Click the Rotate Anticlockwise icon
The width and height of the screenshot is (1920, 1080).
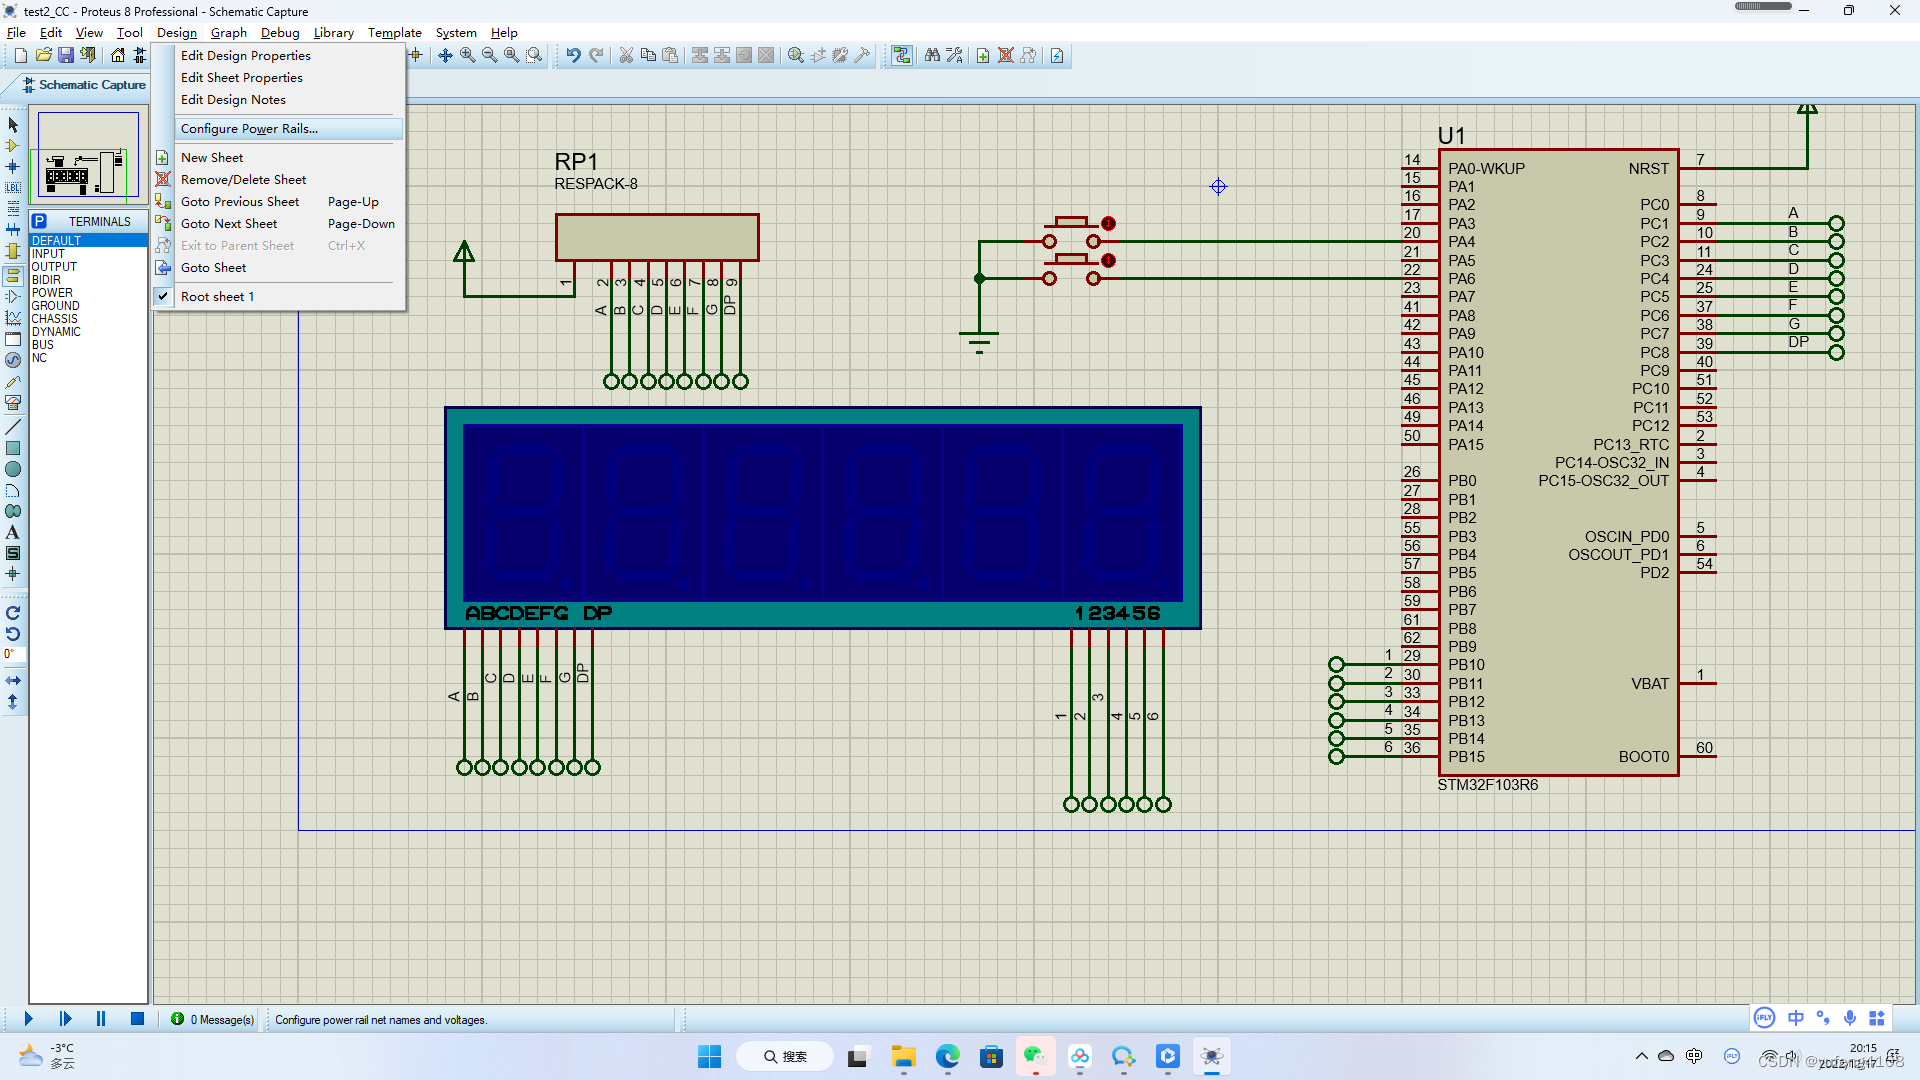point(13,634)
